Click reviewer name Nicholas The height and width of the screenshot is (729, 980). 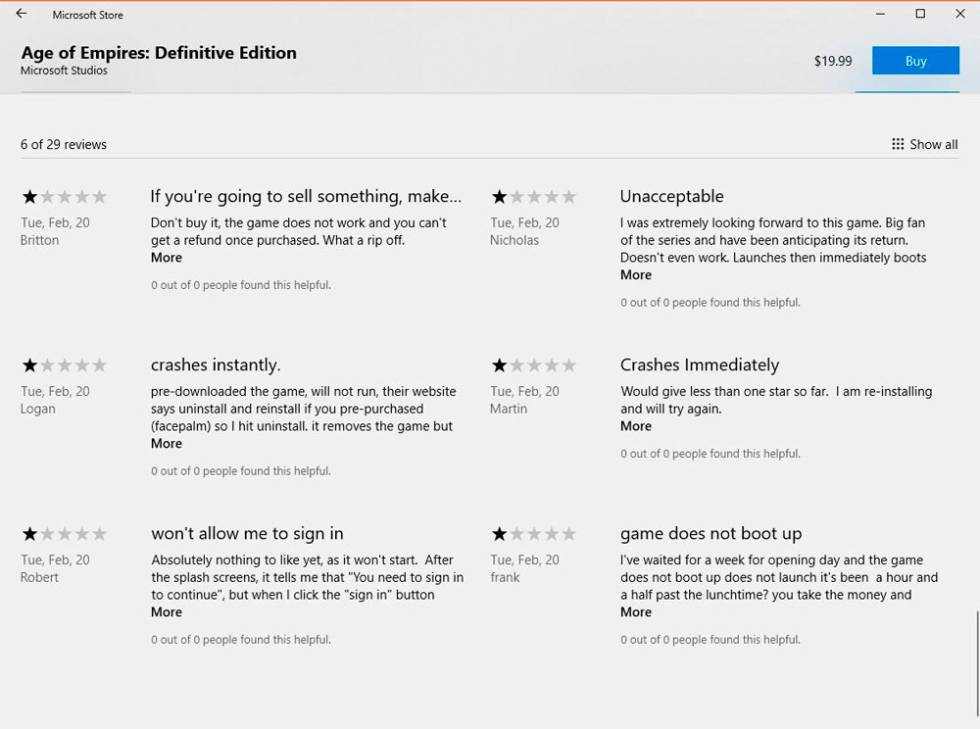click(514, 240)
